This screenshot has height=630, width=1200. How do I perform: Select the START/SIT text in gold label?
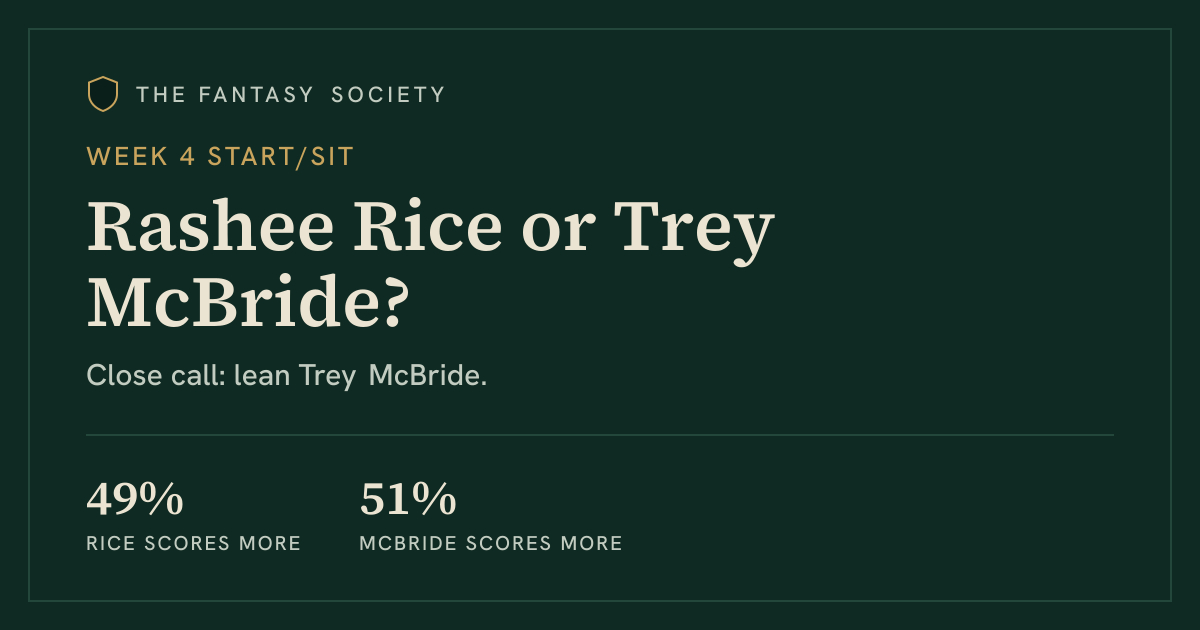(280, 156)
